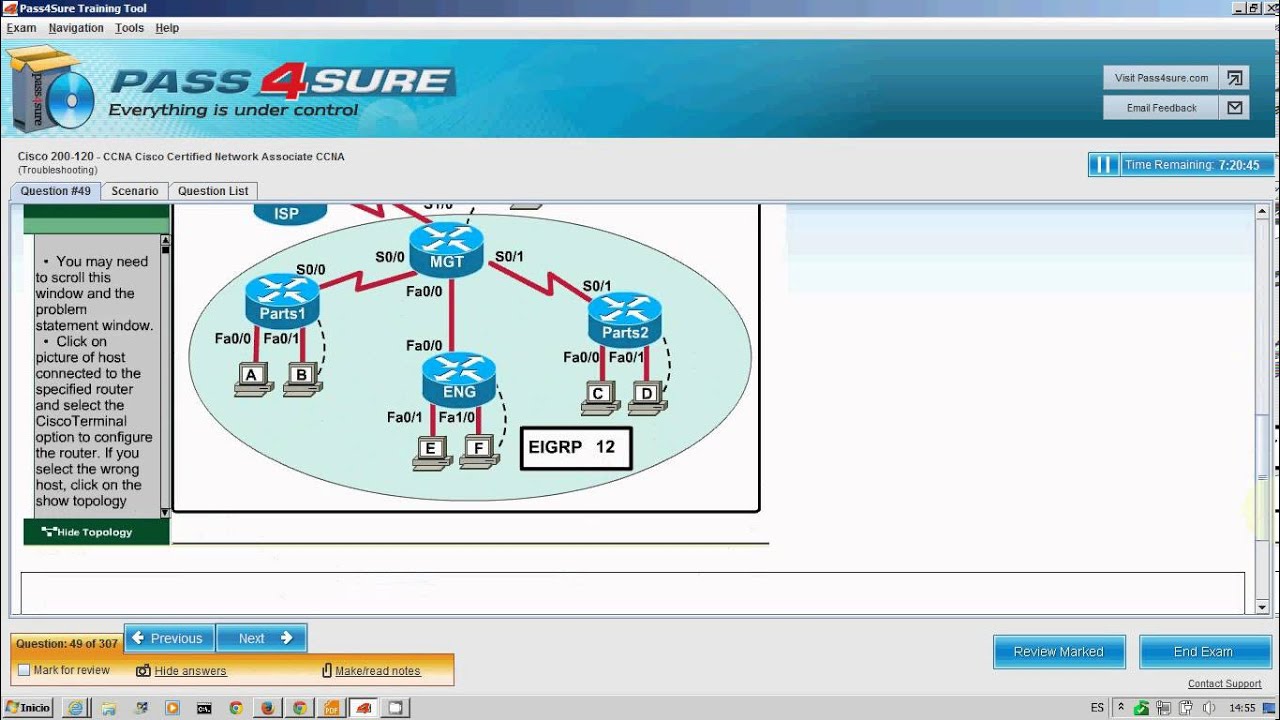
Task: Click instructions pane scroll up arrow
Action: 165,241
